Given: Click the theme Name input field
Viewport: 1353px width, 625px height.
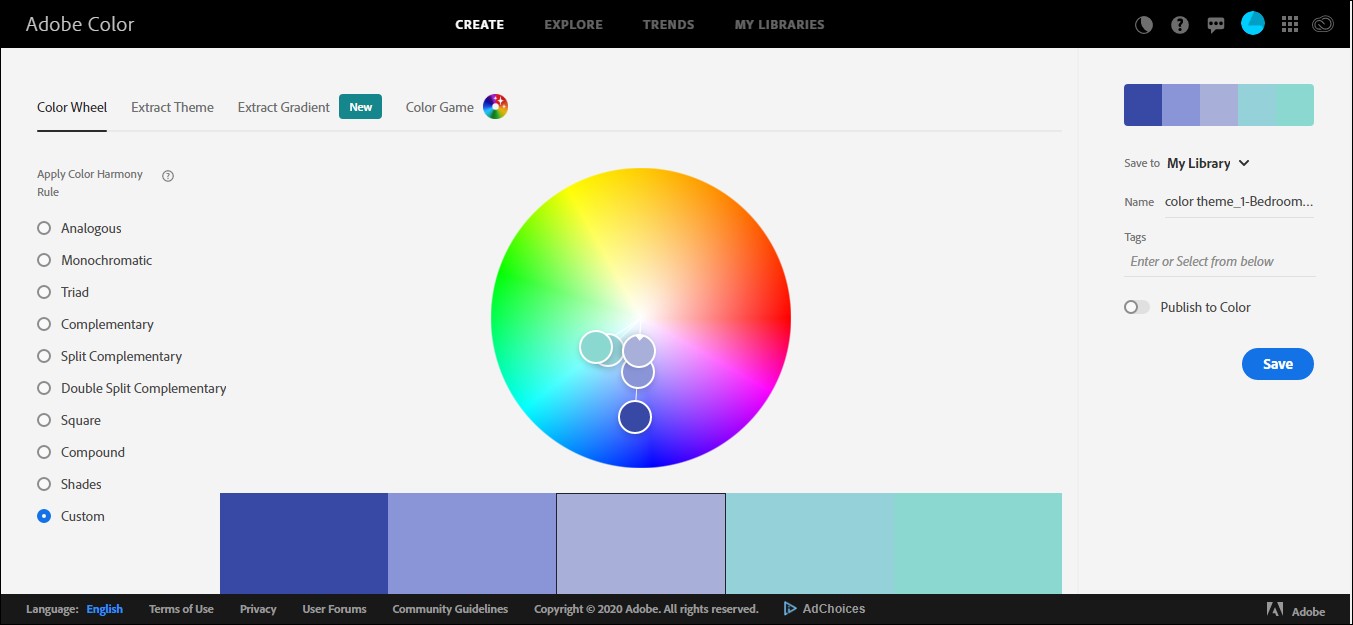Looking at the screenshot, I should [x=1238, y=201].
